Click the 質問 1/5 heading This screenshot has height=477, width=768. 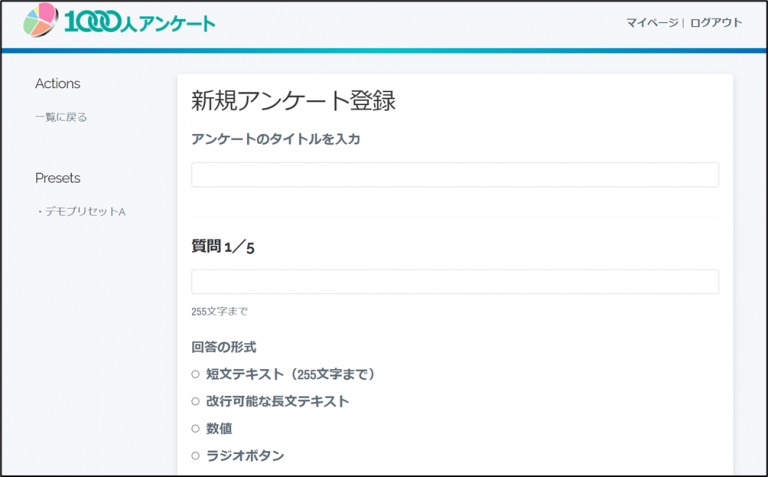pyautogui.click(x=223, y=246)
